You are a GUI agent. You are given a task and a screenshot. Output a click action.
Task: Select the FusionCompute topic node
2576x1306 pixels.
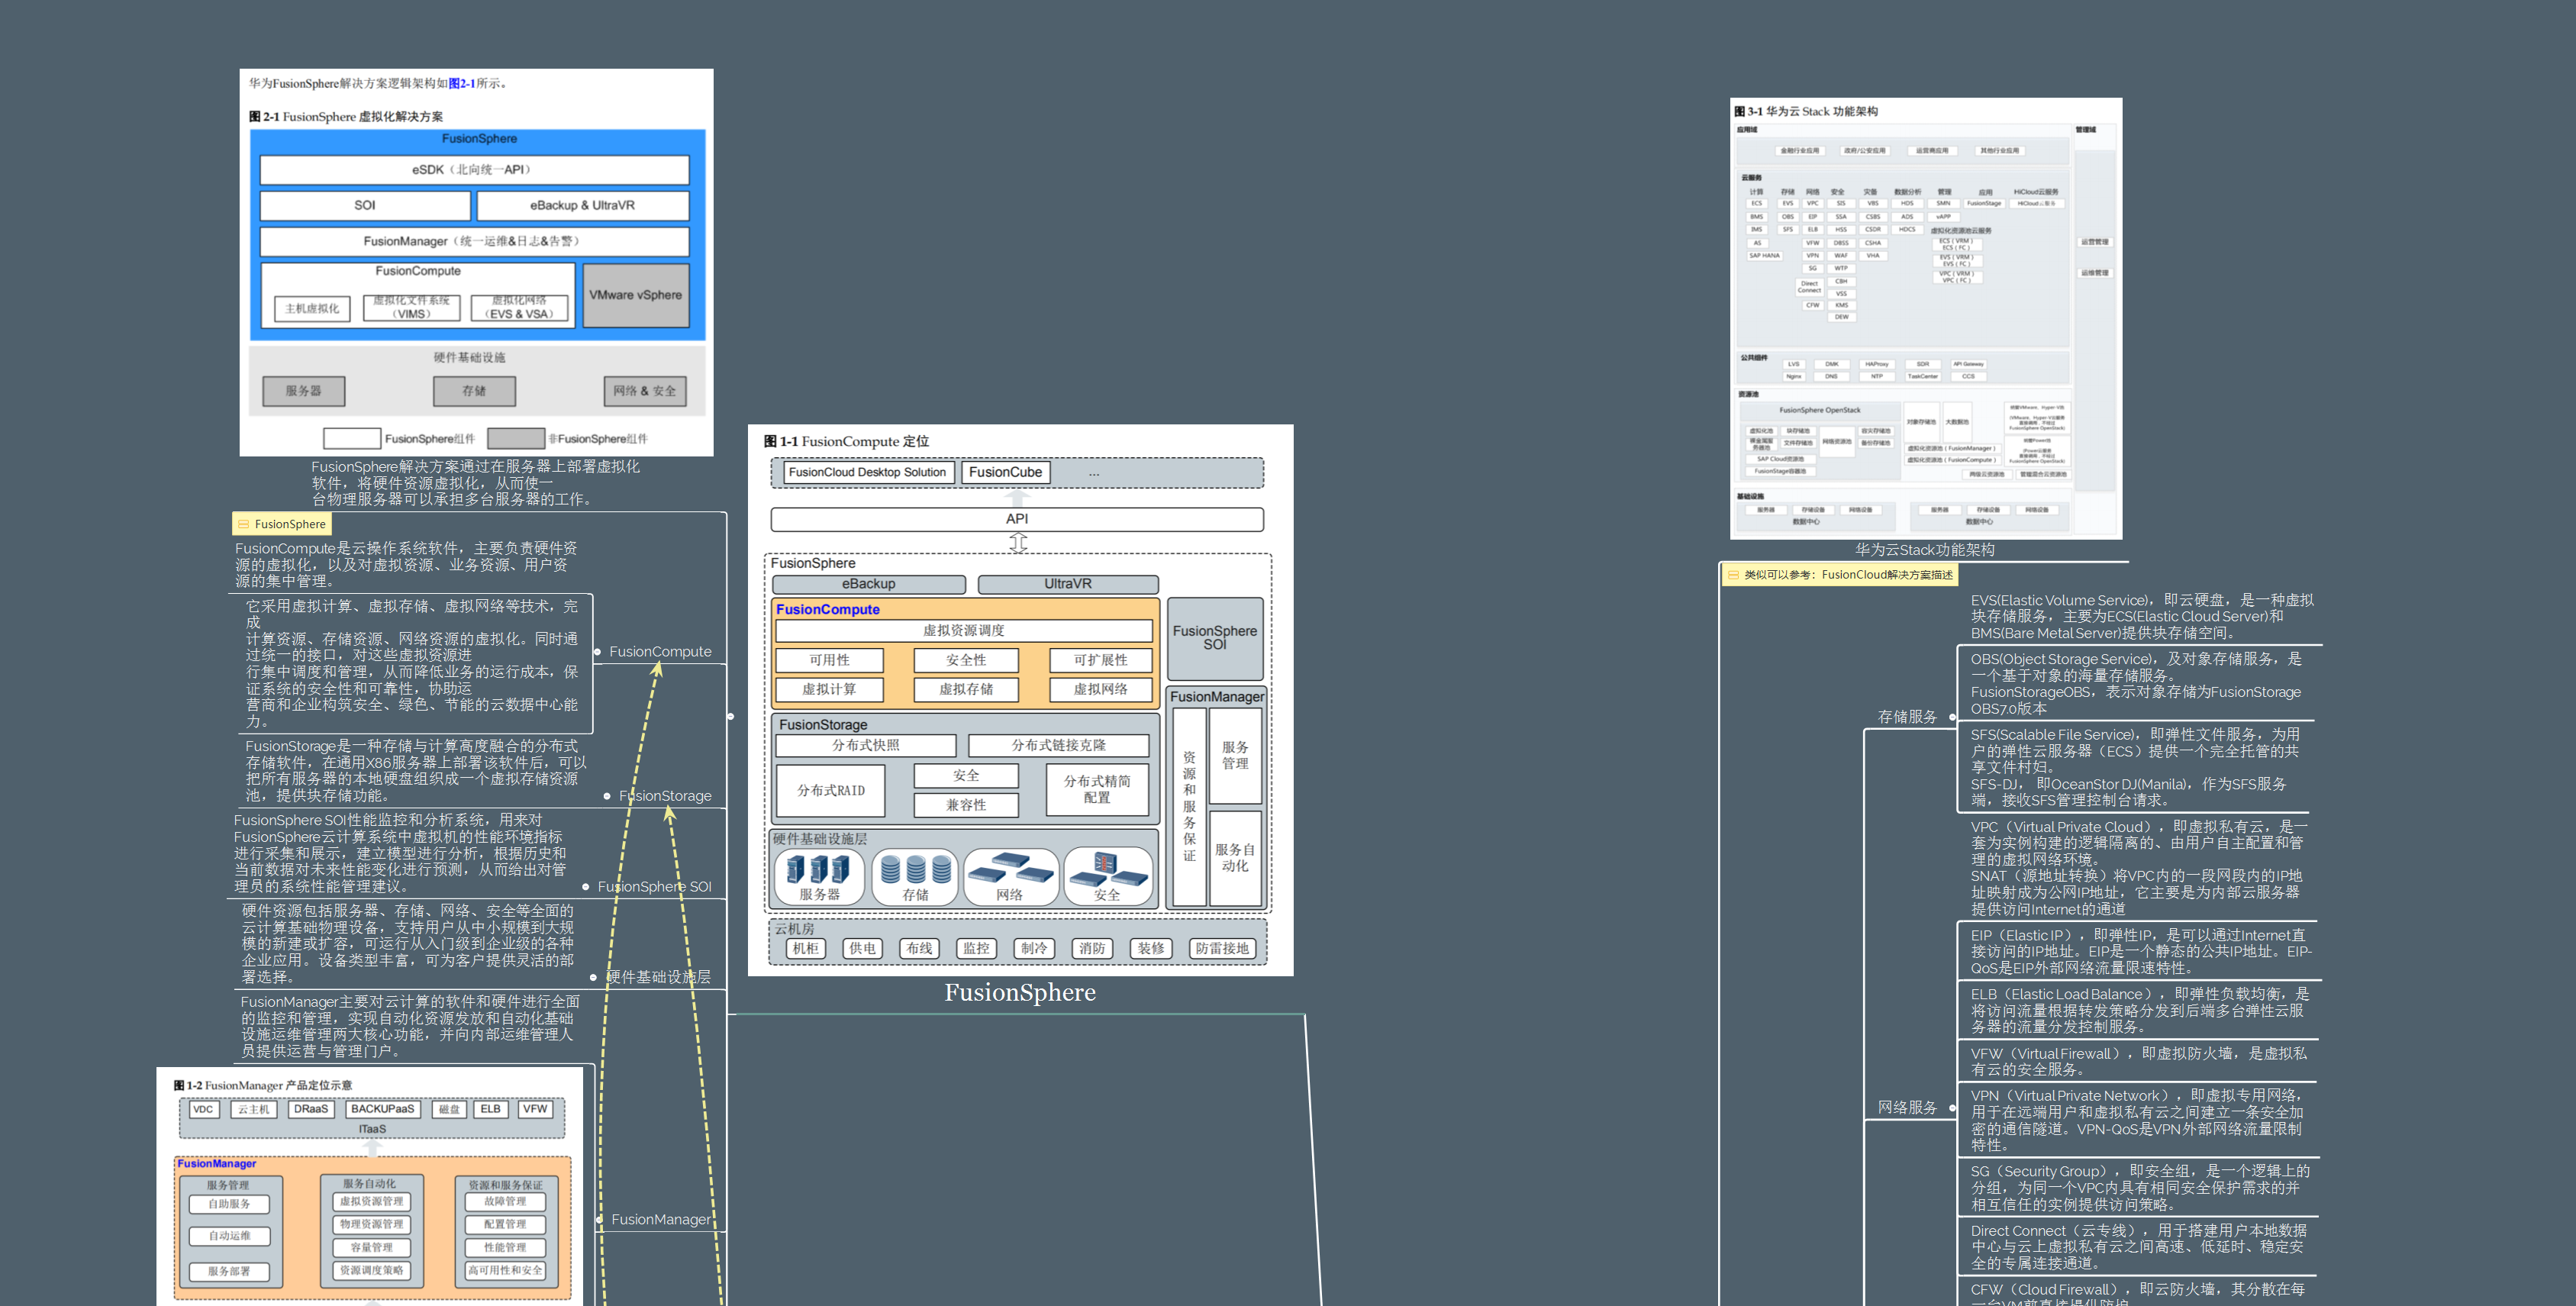[x=661, y=652]
